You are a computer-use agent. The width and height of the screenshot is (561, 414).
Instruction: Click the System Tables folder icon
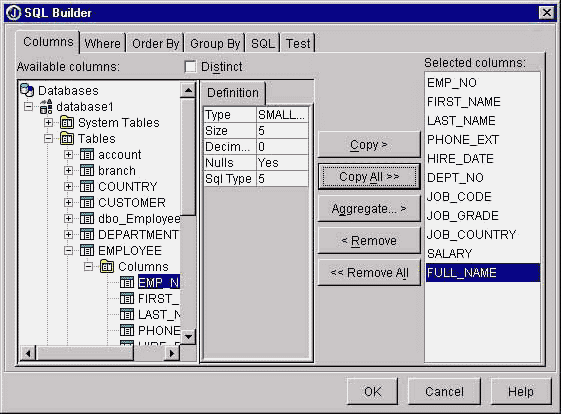pyautogui.click(x=67, y=123)
